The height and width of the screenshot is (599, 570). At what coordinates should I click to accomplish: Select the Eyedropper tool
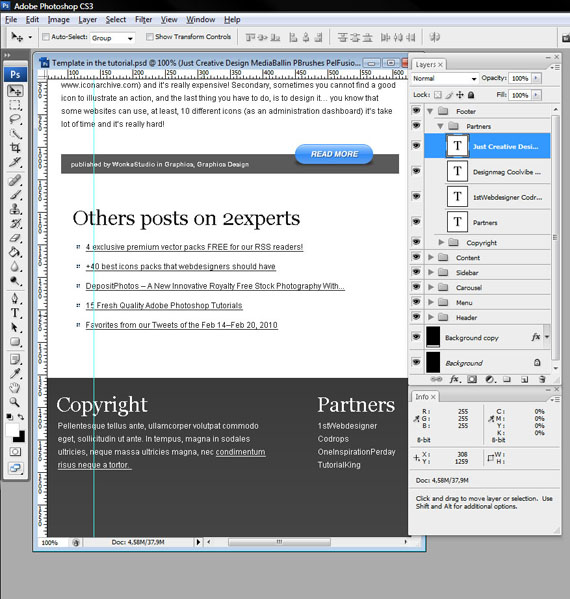(x=15, y=373)
